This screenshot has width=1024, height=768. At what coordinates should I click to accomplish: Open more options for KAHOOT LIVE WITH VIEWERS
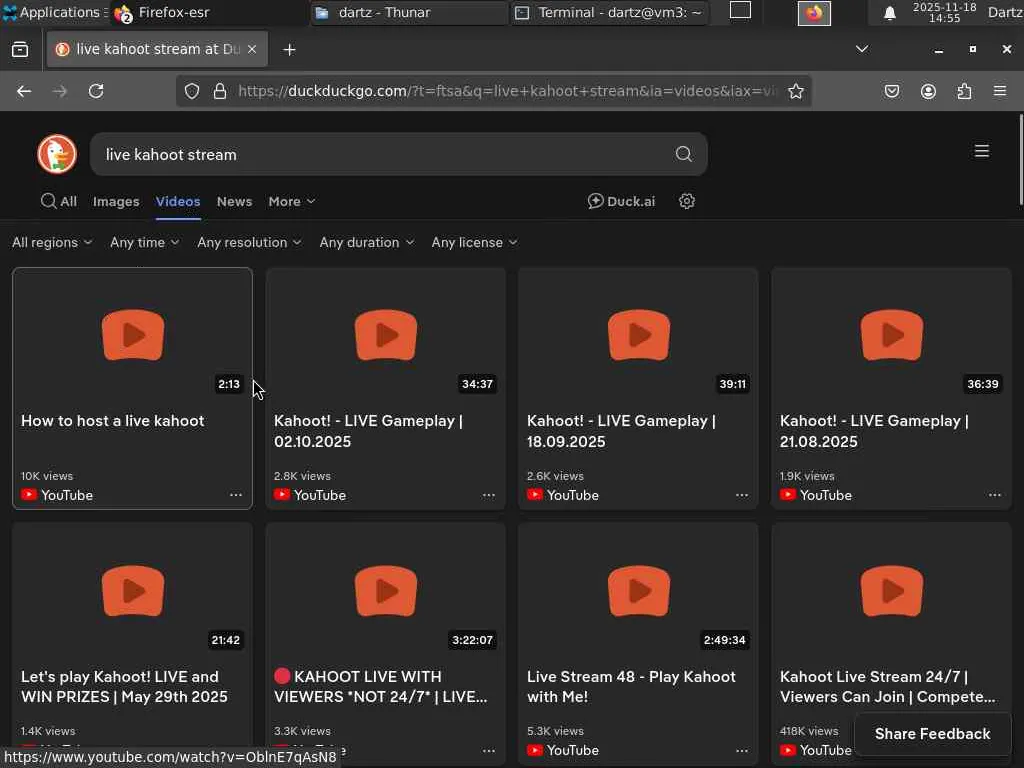(x=488, y=751)
